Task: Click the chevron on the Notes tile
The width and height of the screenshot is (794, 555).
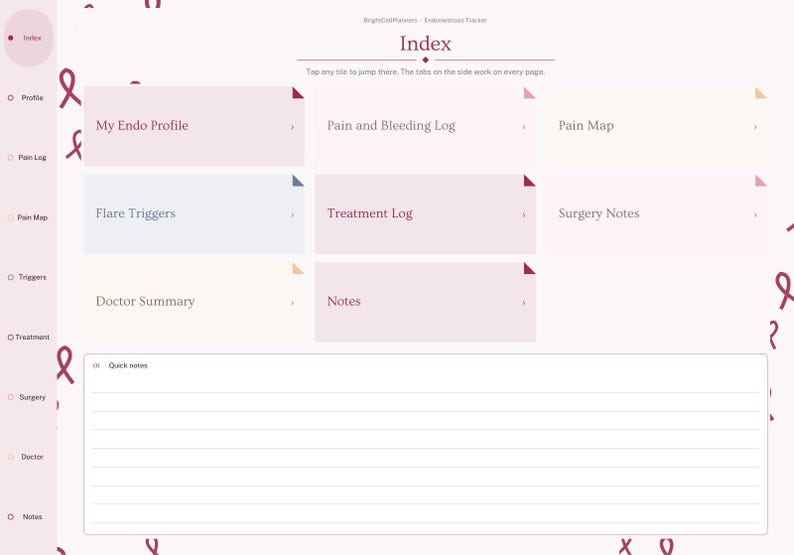Action: (x=524, y=303)
